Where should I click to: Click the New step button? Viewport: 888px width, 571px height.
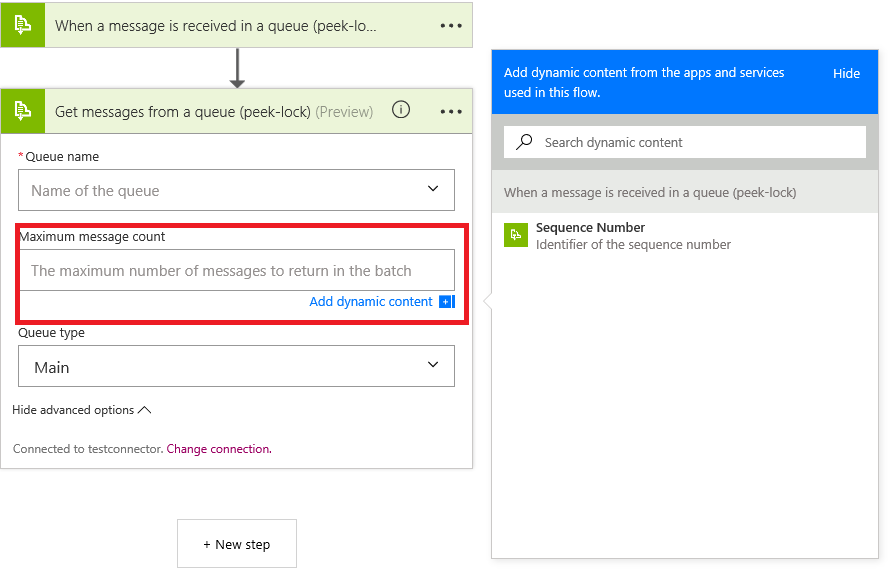tap(237, 544)
